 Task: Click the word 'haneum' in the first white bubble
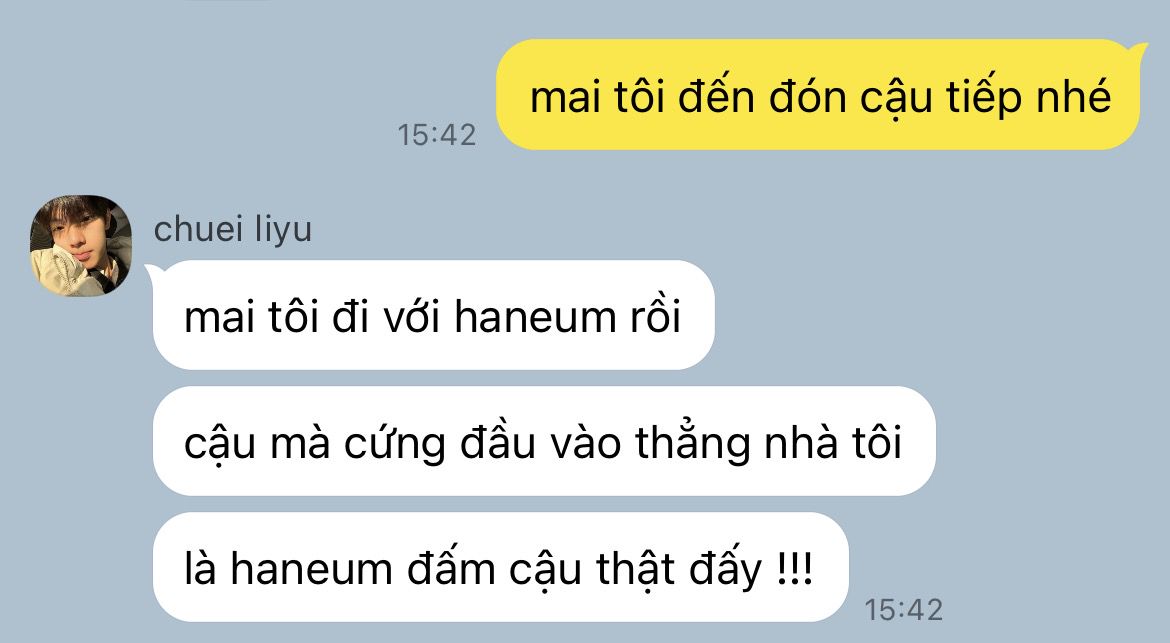click(x=535, y=316)
